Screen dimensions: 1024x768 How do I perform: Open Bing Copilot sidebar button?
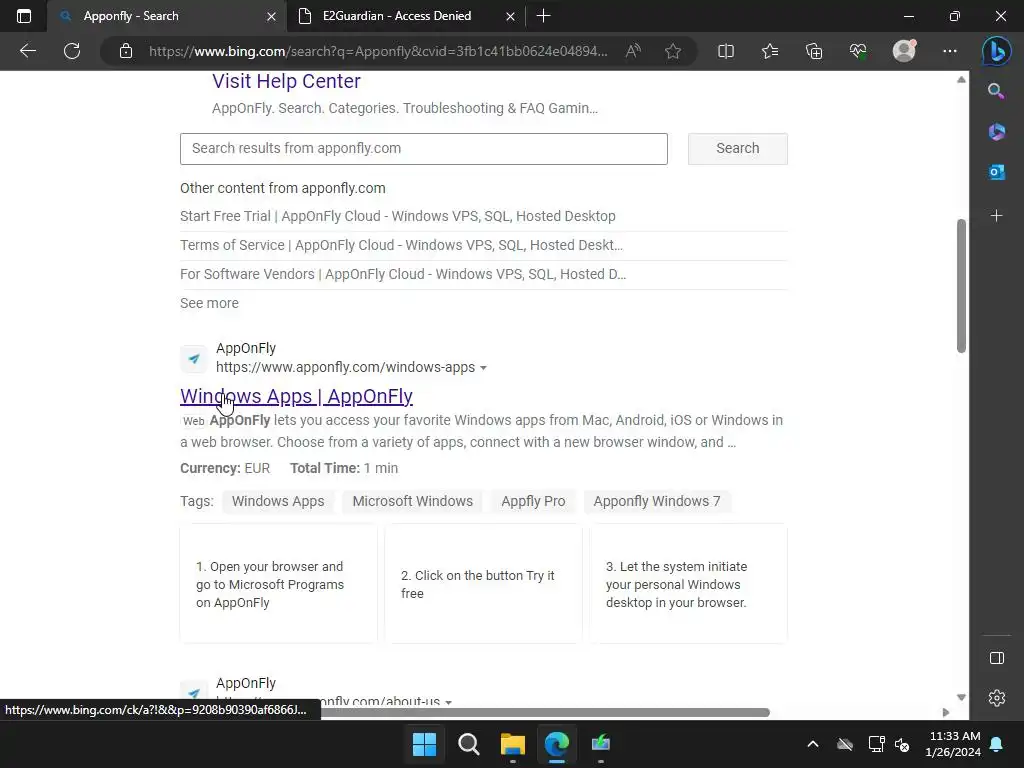(997, 52)
